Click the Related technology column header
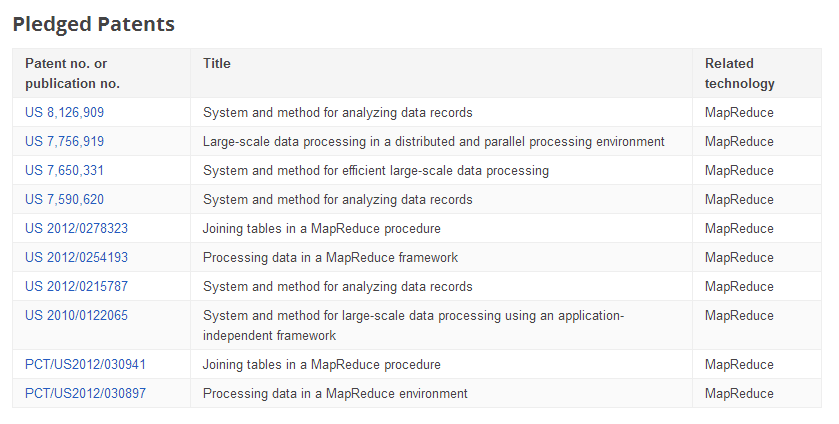 (x=739, y=73)
